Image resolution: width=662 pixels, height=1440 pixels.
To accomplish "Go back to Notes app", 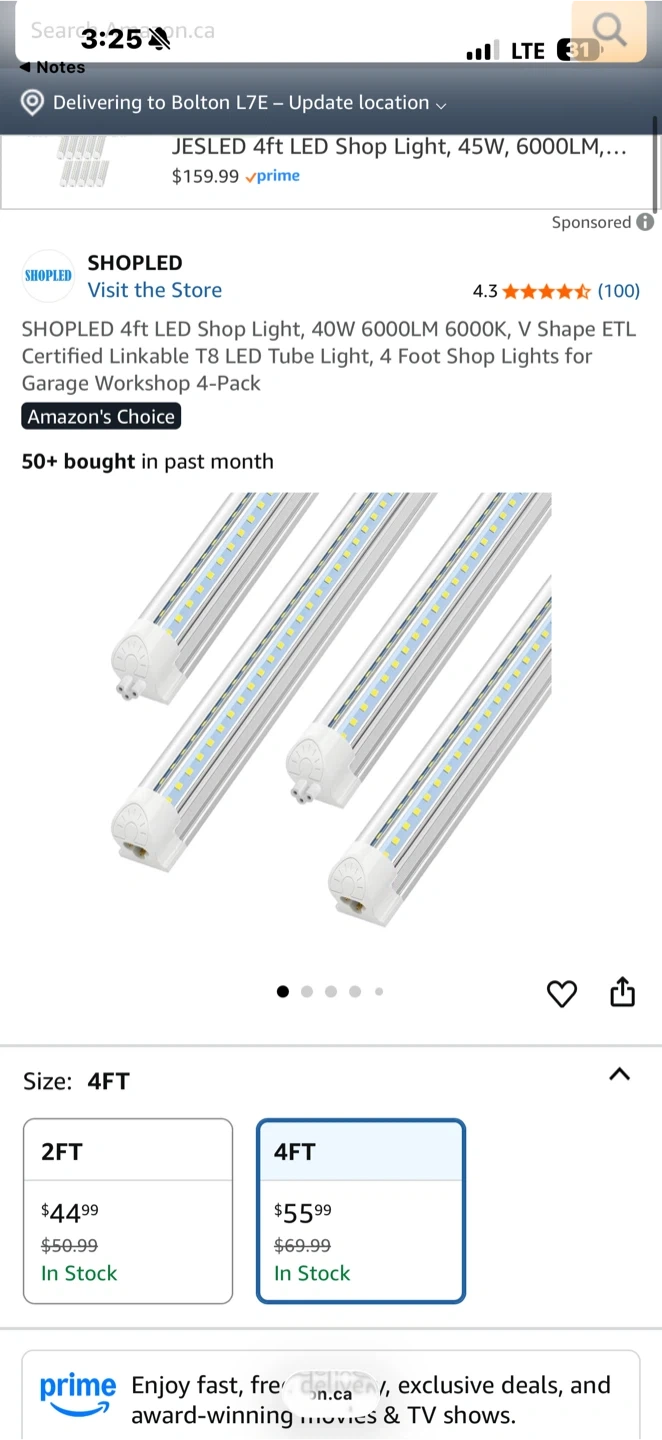I will pos(52,67).
